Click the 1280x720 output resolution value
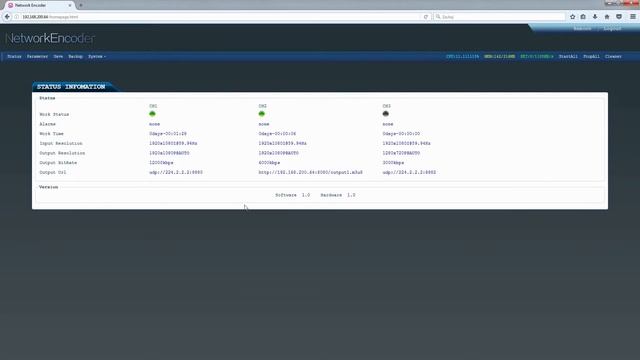Image resolution: width=640 pixels, height=360 pixels. tap(401, 153)
